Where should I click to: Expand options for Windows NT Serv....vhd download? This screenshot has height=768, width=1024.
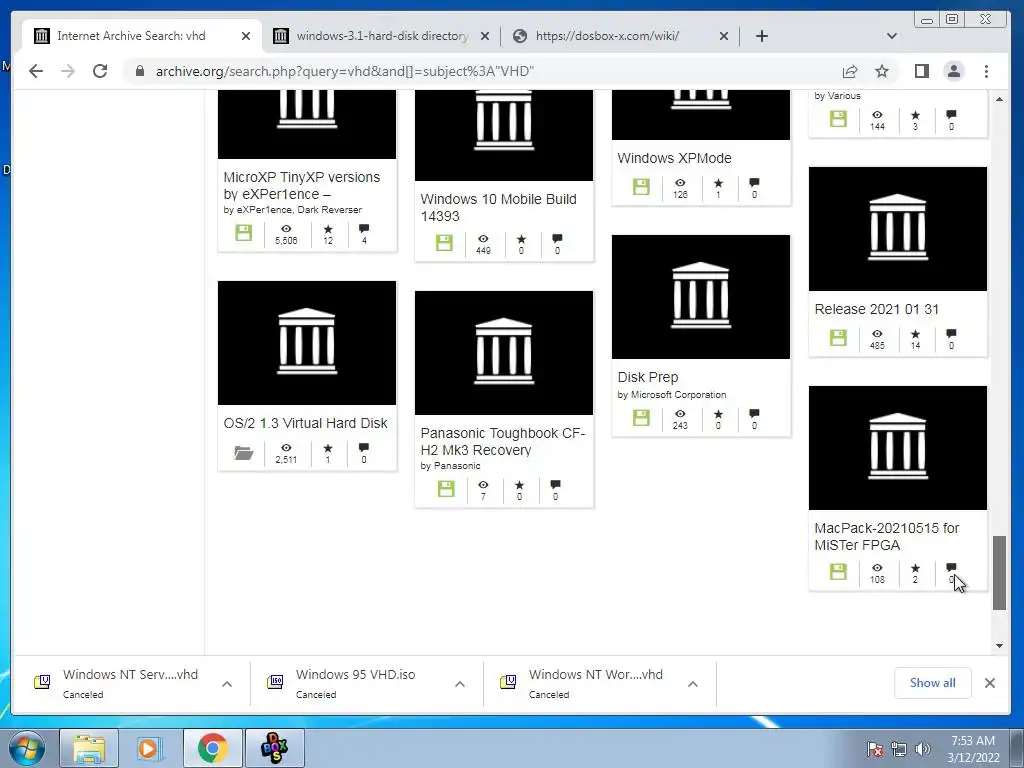pyautogui.click(x=227, y=684)
